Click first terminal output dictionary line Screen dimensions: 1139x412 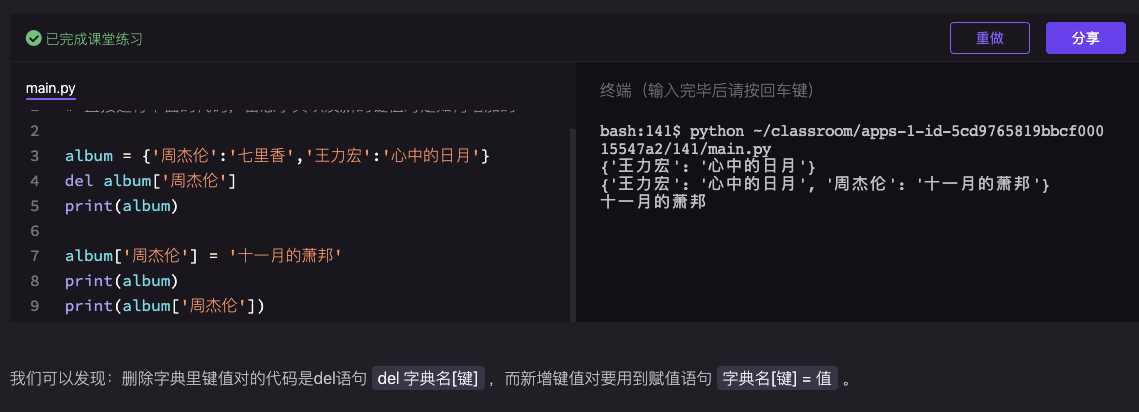(708, 165)
